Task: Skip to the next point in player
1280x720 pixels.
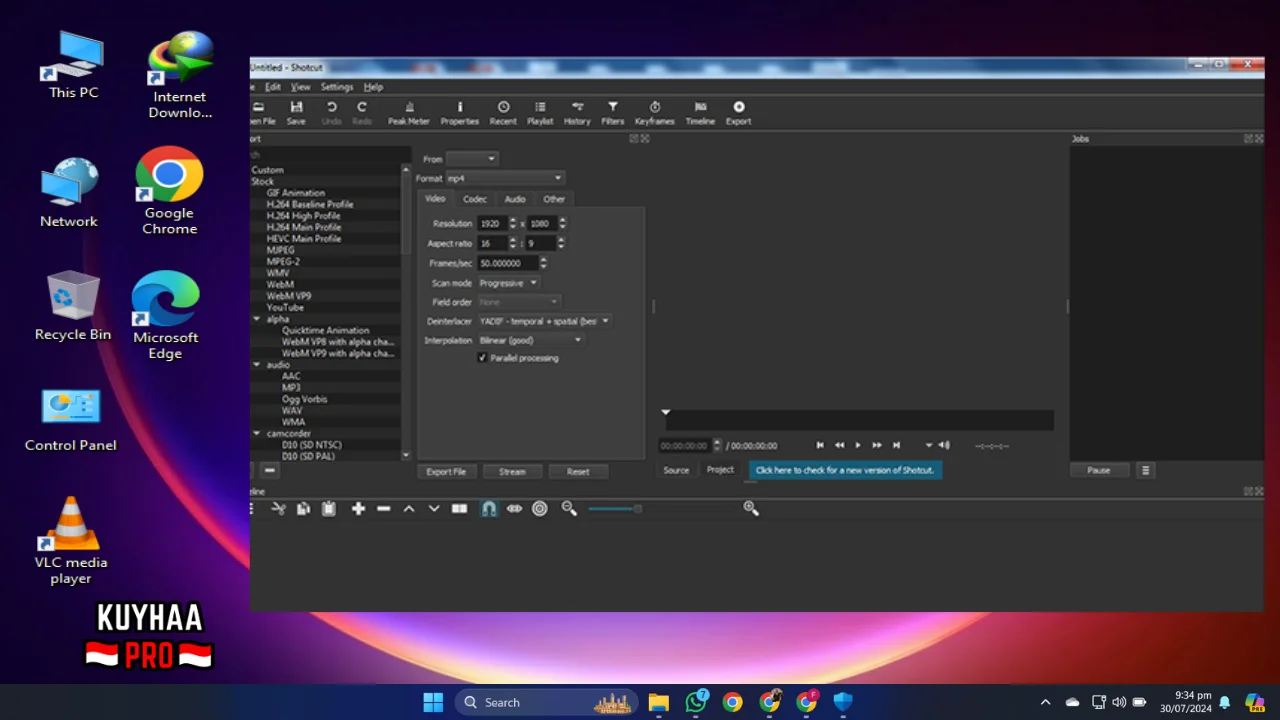Action: pyautogui.click(x=896, y=445)
